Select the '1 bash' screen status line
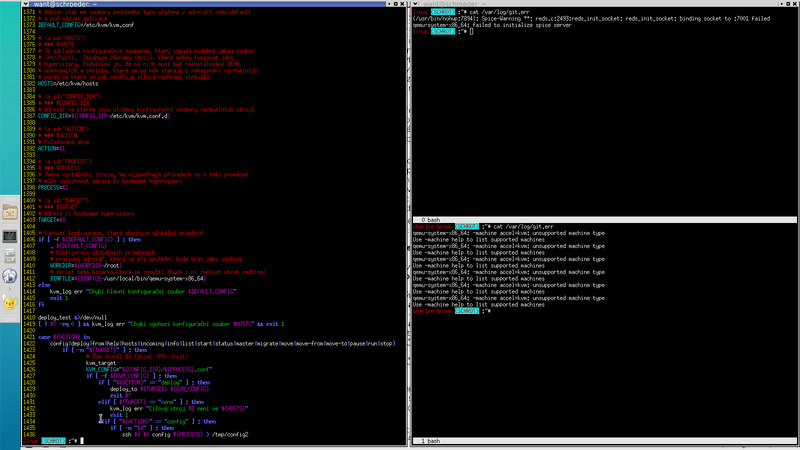This screenshot has width=800, height=450. 604,441
